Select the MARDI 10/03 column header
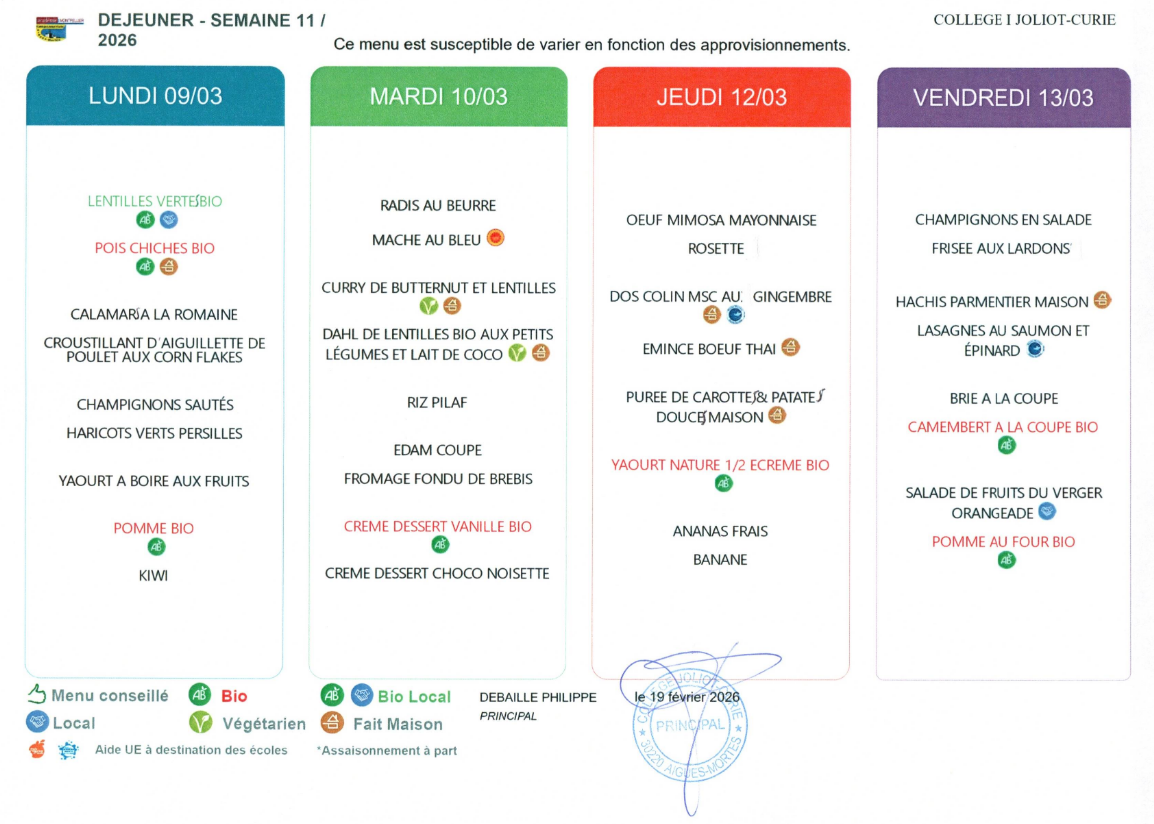 click(438, 97)
